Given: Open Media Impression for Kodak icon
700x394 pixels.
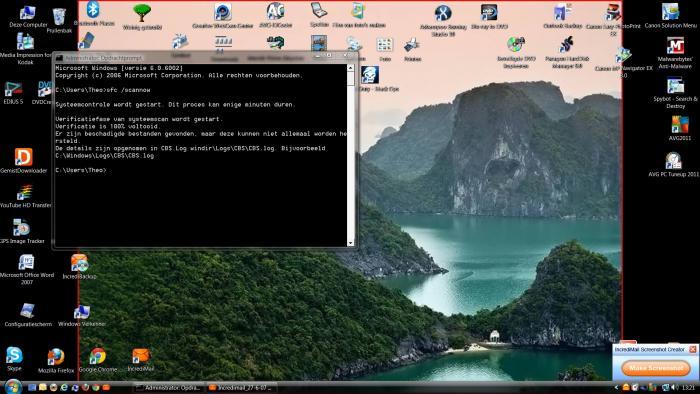Looking at the screenshot, I should pyautogui.click(x=25, y=48).
